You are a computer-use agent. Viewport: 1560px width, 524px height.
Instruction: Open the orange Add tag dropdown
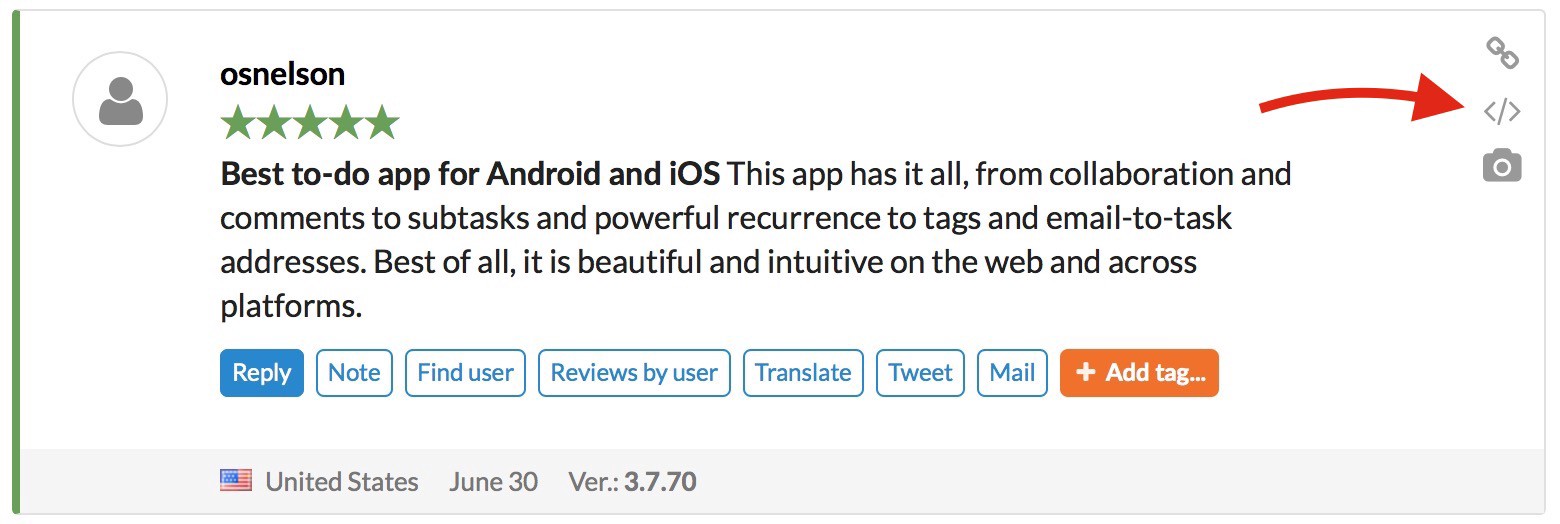(1139, 373)
